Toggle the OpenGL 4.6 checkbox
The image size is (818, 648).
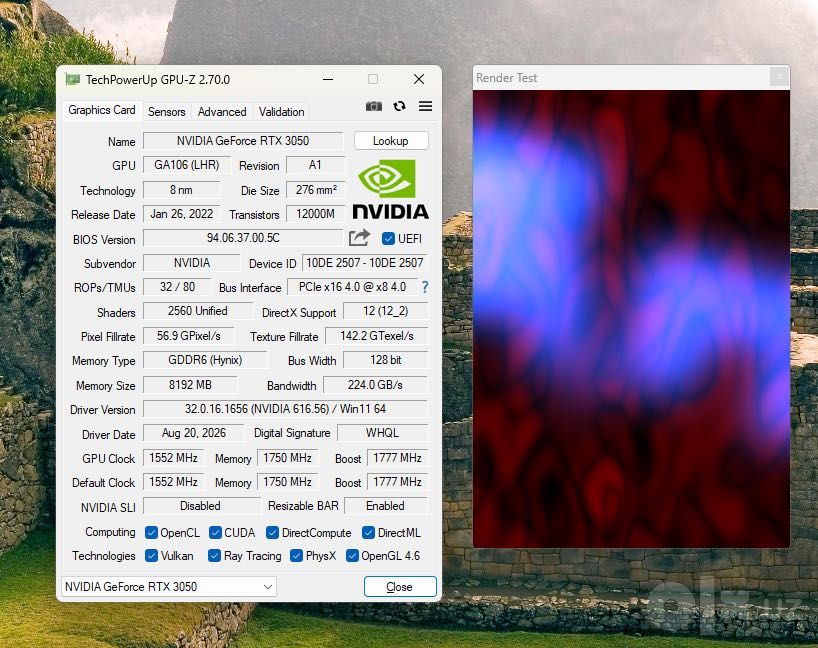click(352, 556)
